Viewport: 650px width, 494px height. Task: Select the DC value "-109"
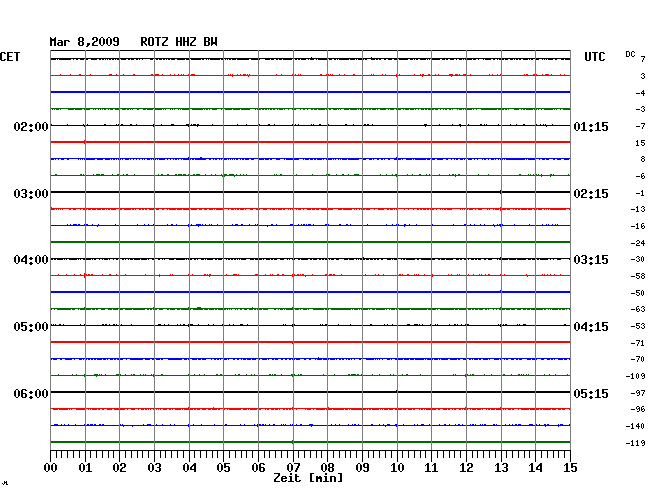(635, 376)
